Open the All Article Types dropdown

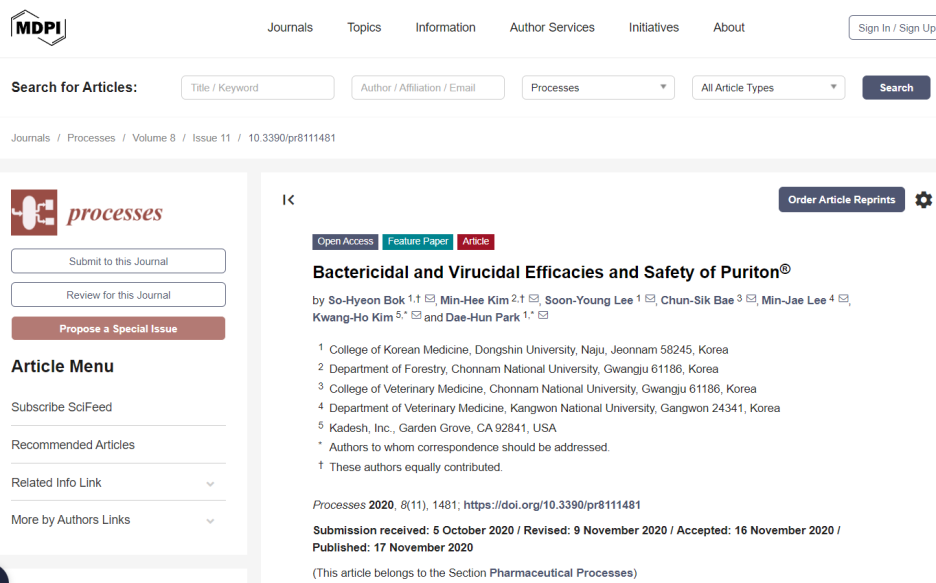[x=768, y=88]
